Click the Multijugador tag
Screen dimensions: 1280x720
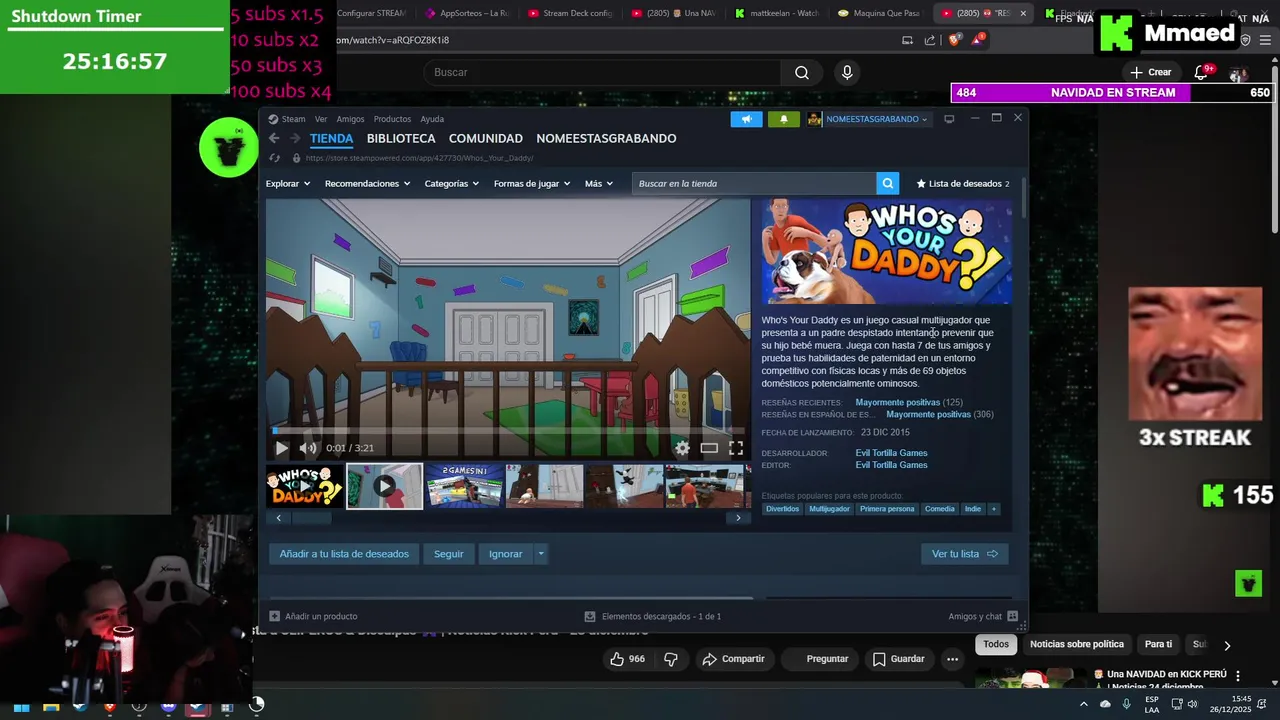829,509
